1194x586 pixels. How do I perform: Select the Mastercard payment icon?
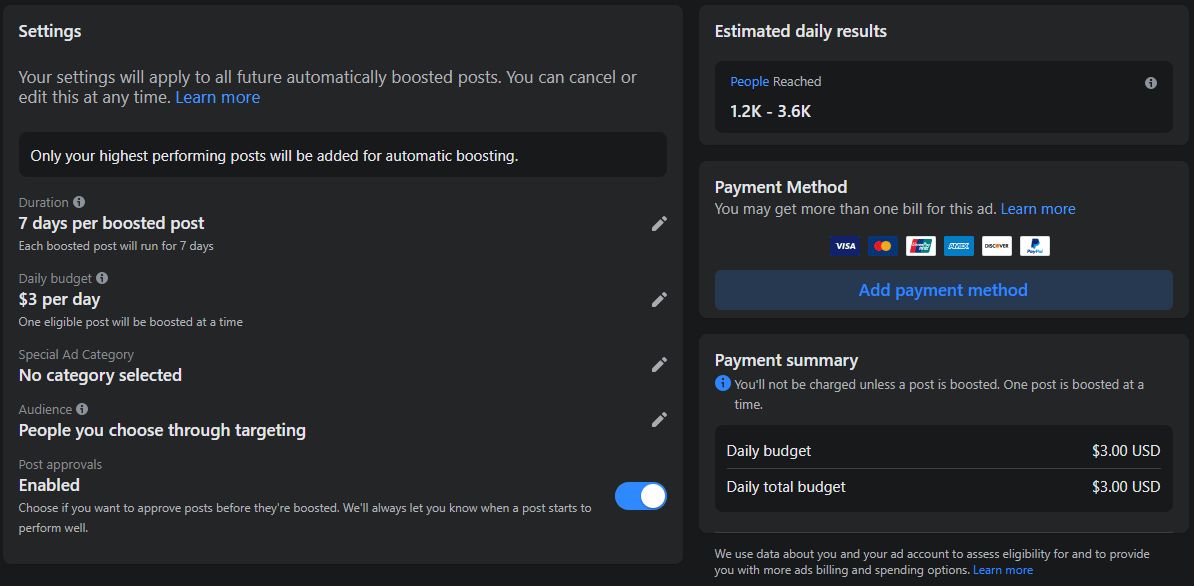tap(882, 246)
